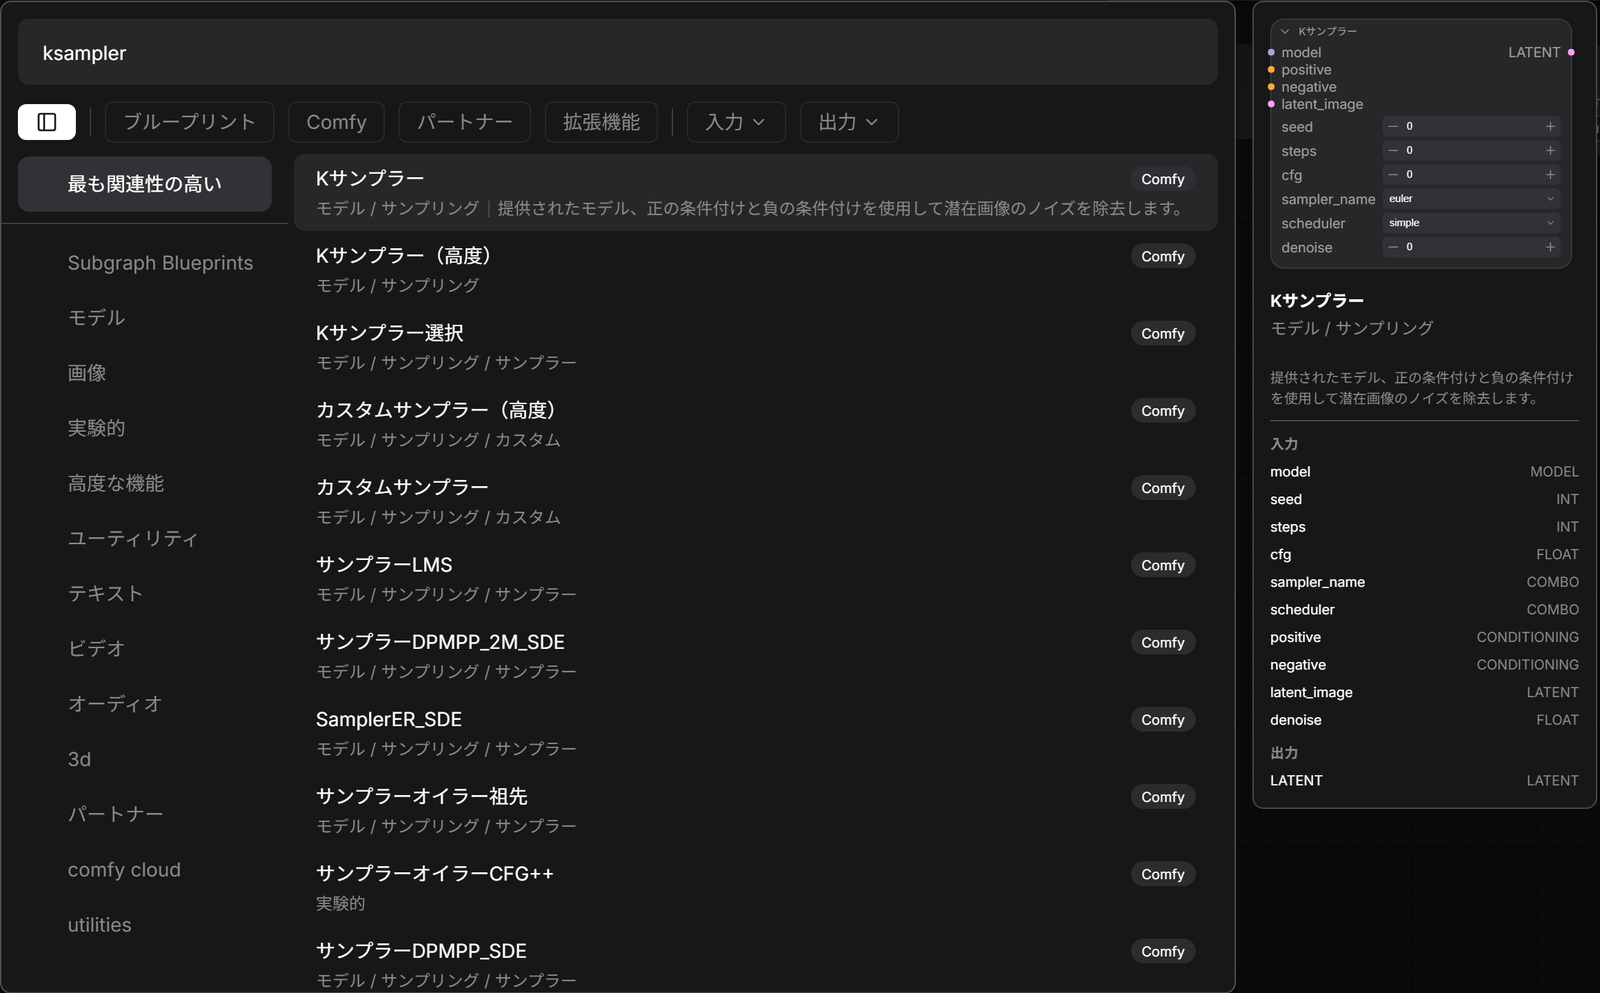Select the サンプラーオイラーCFG++ result

tap(755, 887)
